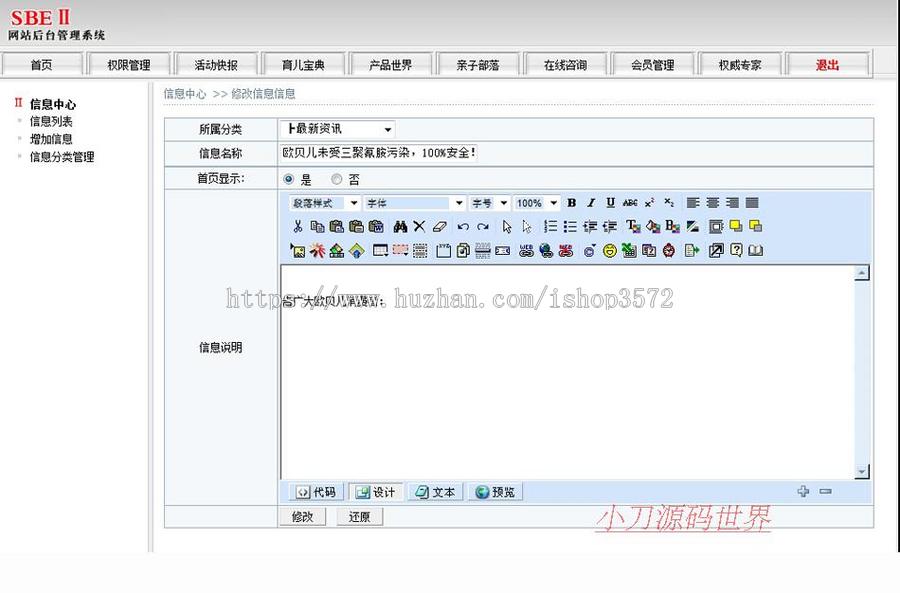Apply bold formatting in the editor
Image resolution: width=900 pixels, height=593 pixels.
(570, 203)
